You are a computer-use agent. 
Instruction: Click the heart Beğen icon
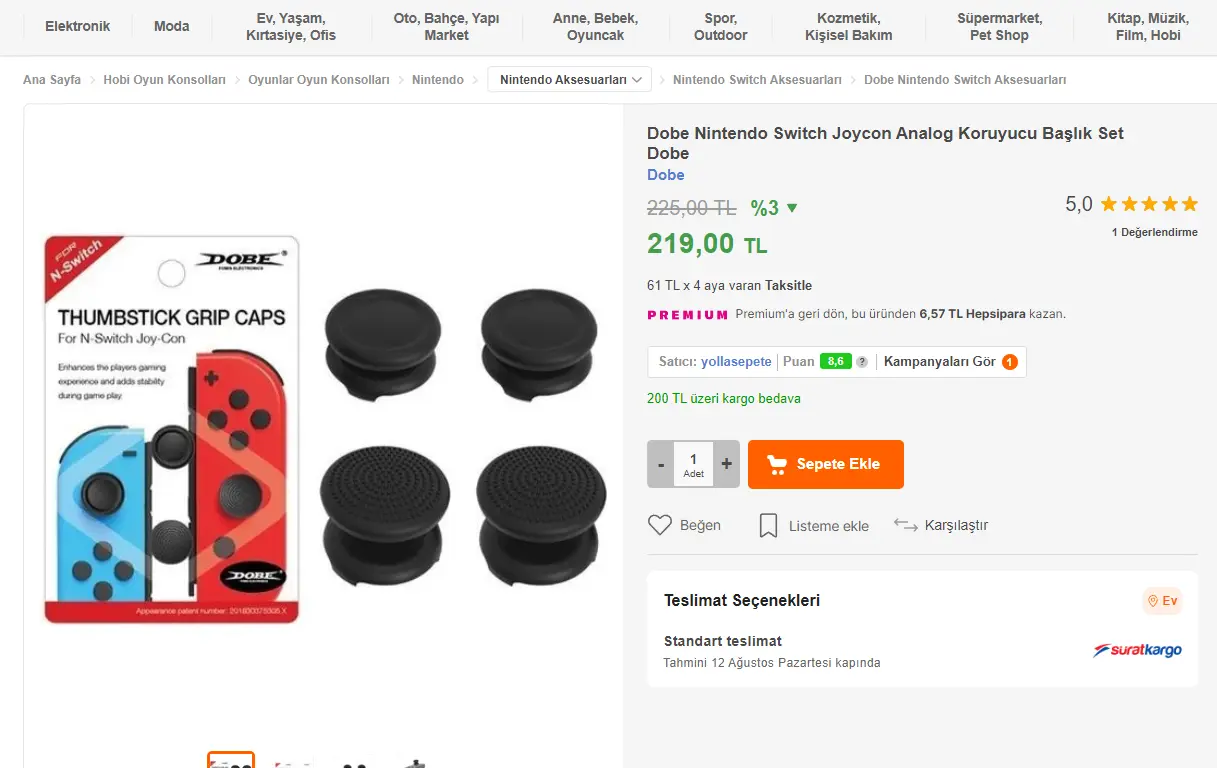coord(660,525)
